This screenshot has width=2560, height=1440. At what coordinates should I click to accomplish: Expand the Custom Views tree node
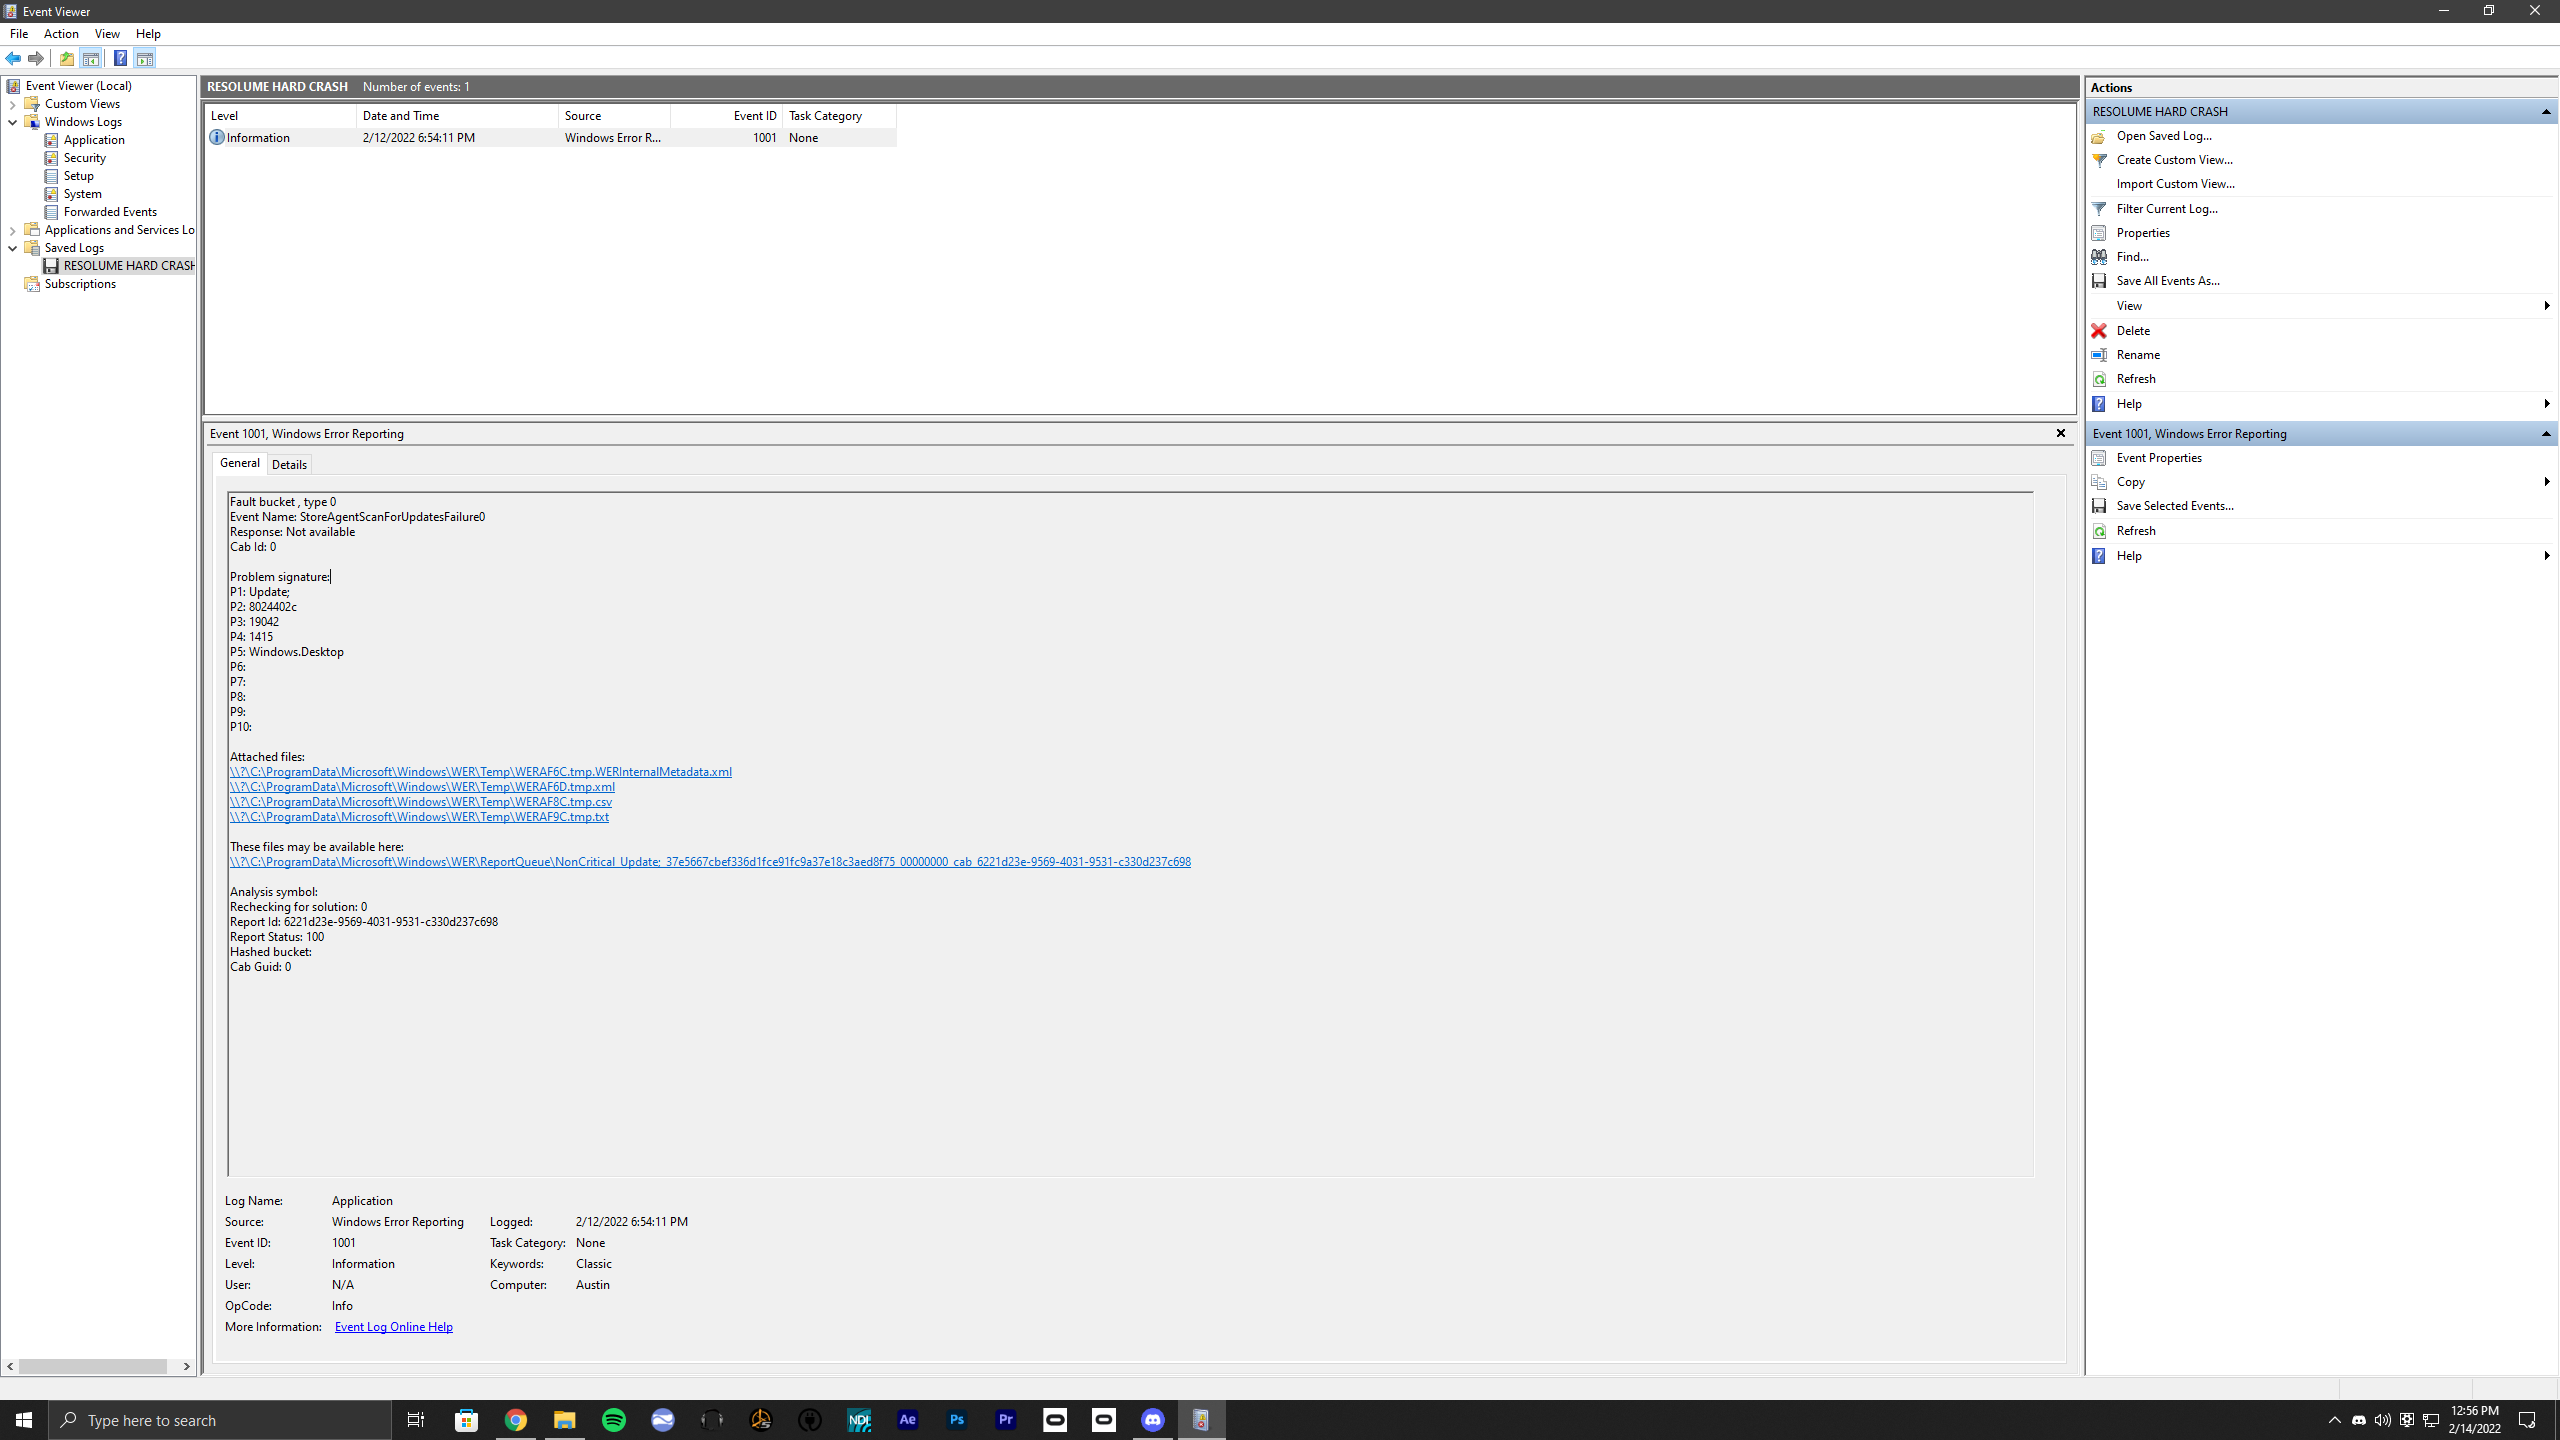pos(12,104)
